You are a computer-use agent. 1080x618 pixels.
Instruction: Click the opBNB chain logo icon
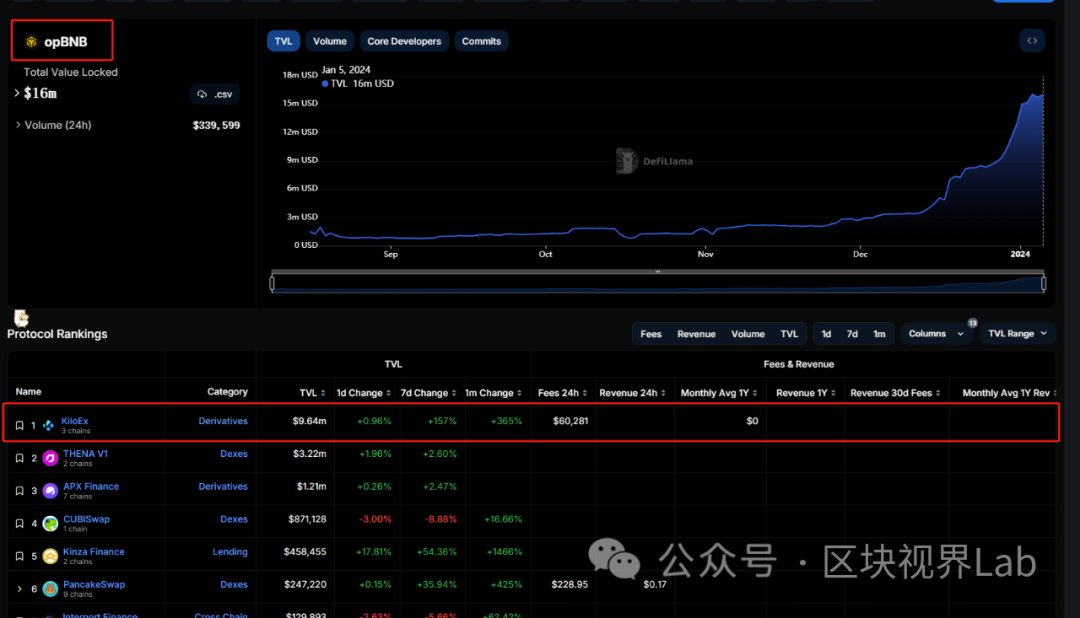tap(31, 42)
